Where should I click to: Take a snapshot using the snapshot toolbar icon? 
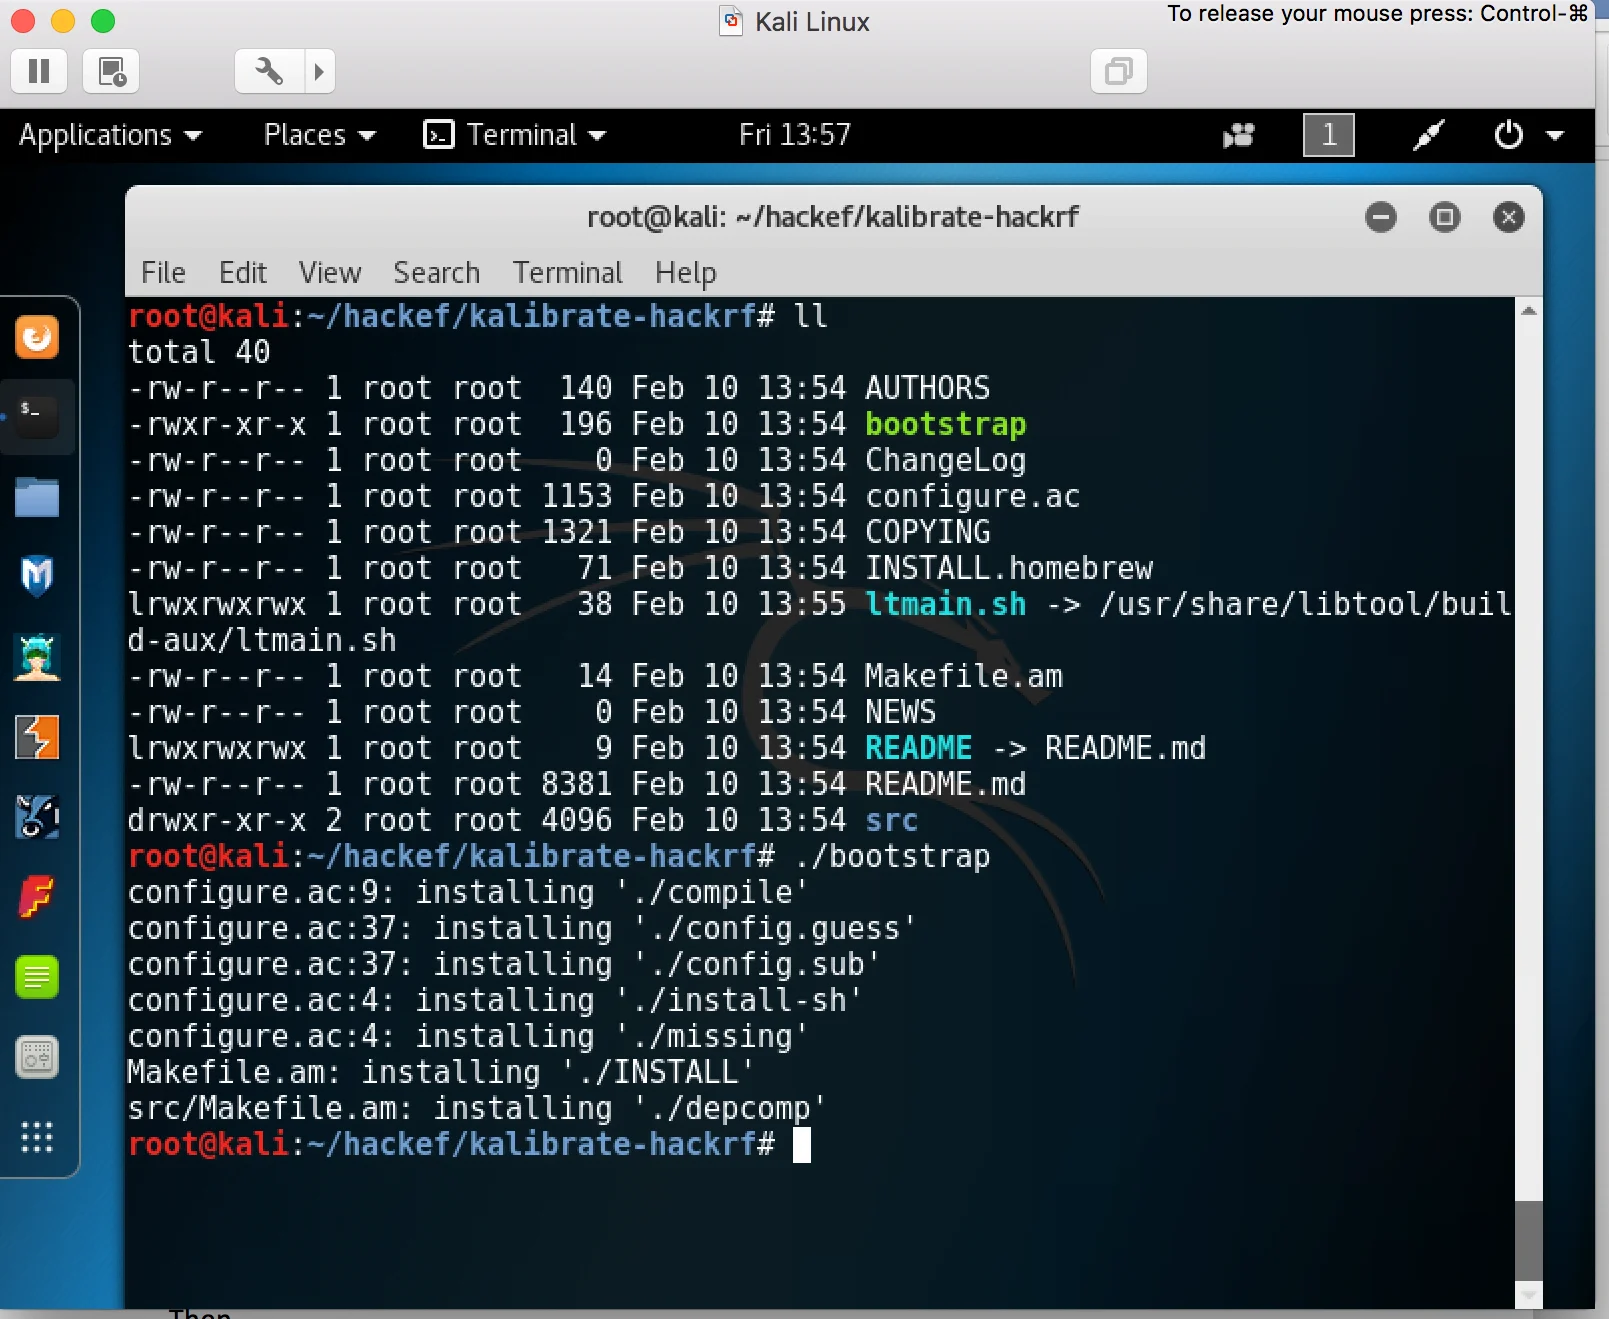tap(110, 71)
